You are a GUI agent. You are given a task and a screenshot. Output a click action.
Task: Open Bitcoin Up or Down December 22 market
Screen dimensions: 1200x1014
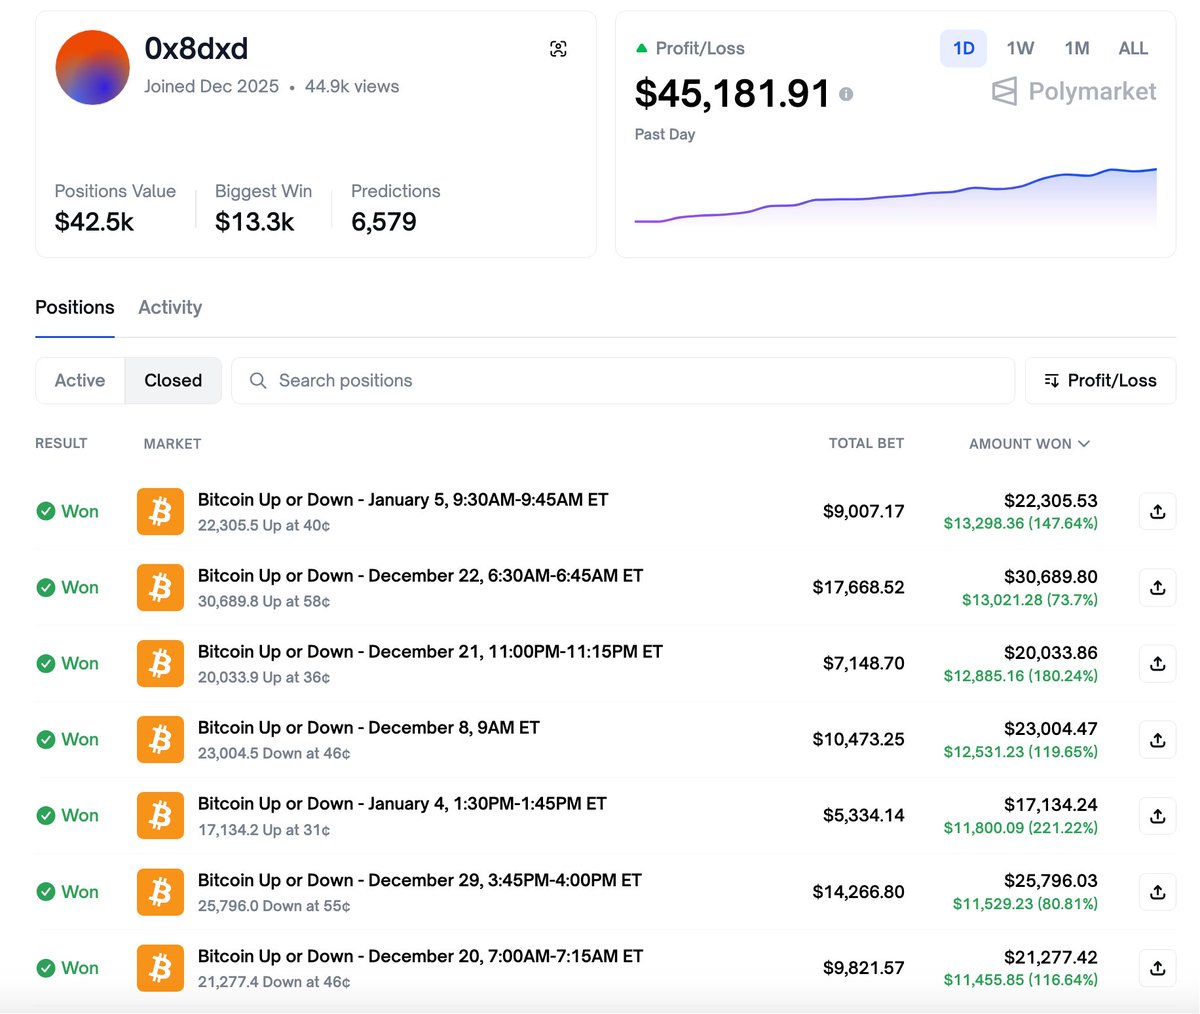(x=420, y=575)
